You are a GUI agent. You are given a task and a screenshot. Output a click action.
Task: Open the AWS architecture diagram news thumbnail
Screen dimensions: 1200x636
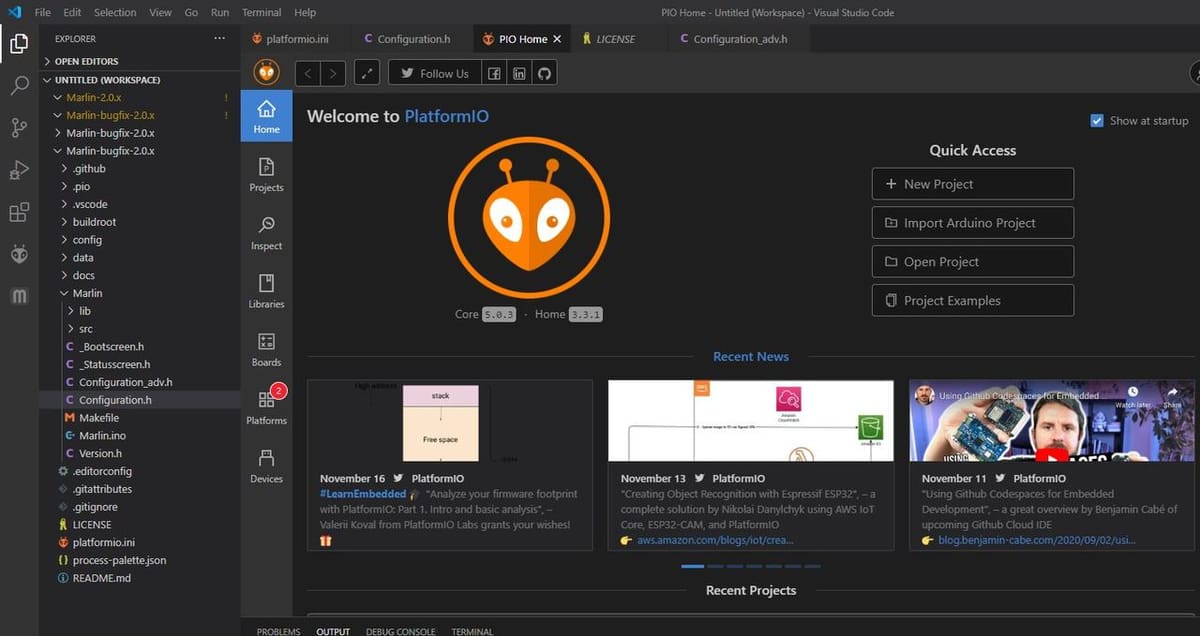click(x=751, y=422)
